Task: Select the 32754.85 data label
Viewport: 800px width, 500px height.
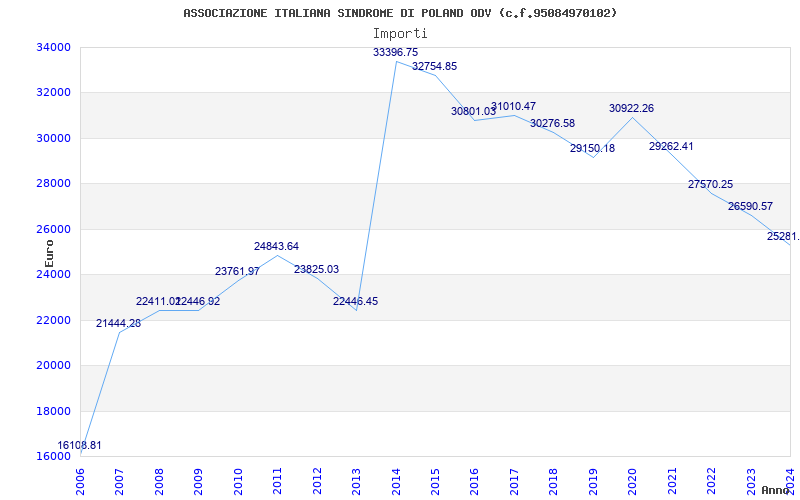Action: coord(435,66)
